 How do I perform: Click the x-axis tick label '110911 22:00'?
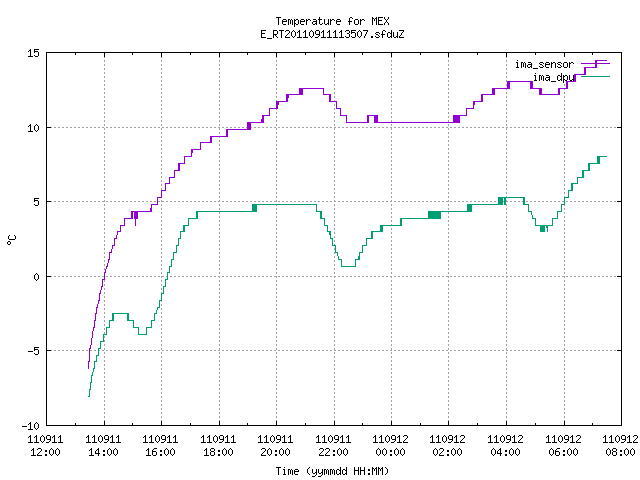point(333,445)
